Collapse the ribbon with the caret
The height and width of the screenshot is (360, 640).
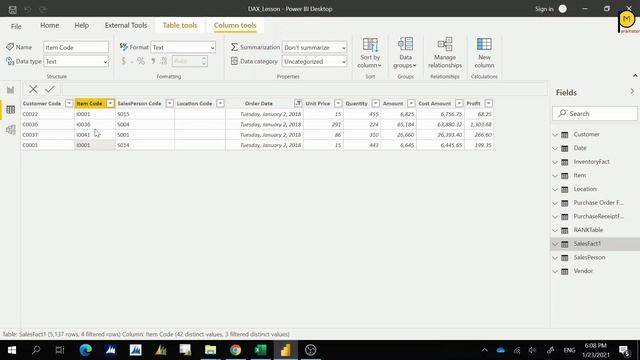click(635, 76)
